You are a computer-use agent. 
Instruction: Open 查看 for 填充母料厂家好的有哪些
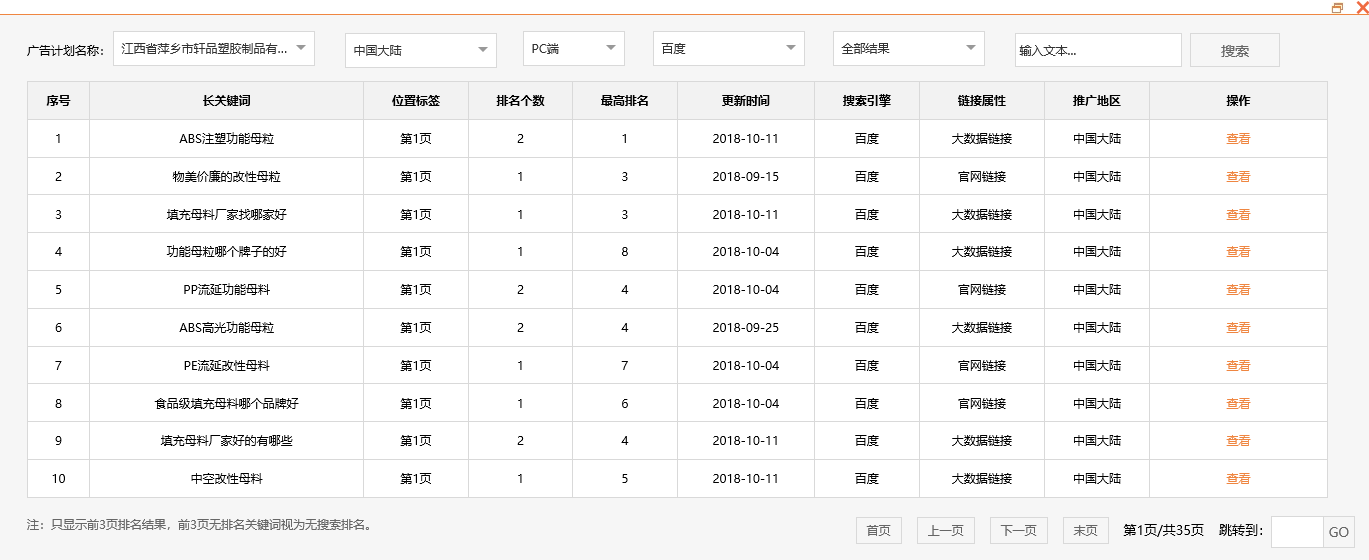1238,441
